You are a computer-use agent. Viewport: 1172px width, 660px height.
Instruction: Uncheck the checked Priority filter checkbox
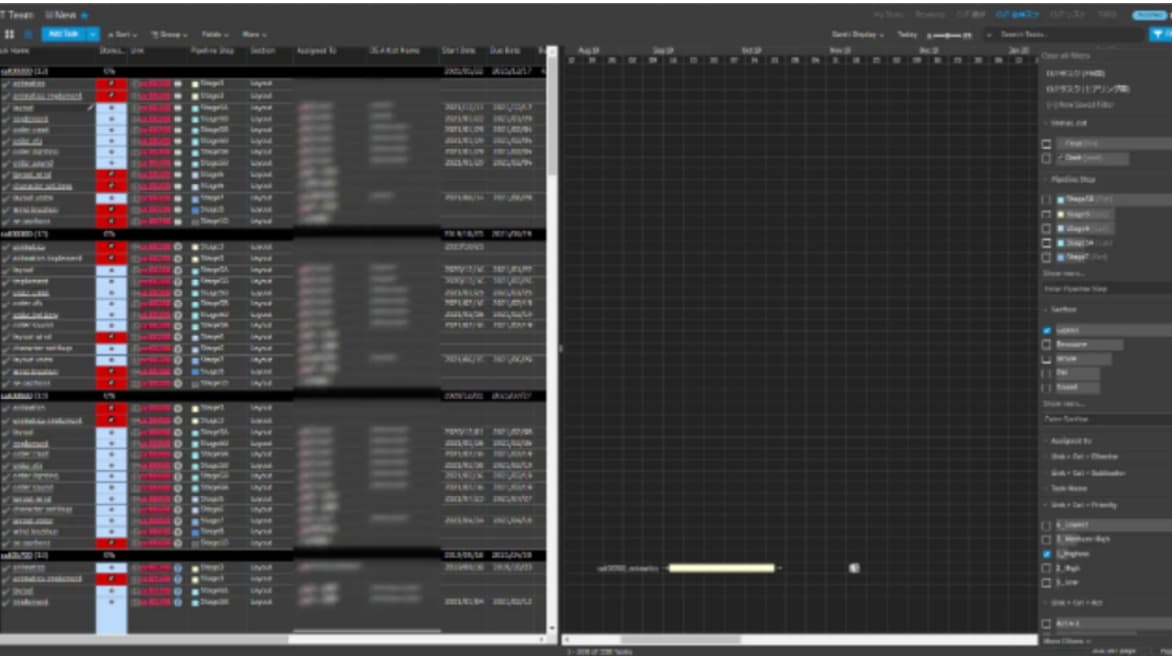(1047, 553)
